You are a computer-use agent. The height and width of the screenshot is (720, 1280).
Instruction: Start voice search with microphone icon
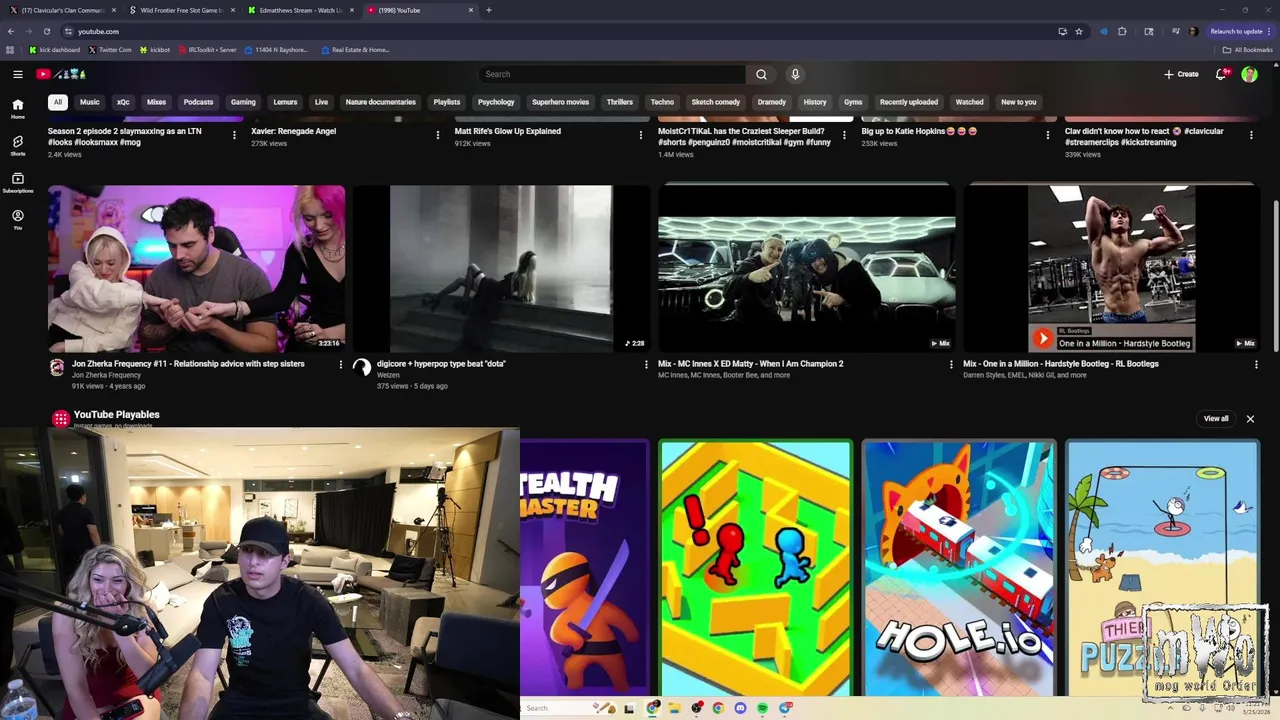[x=795, y=74]
